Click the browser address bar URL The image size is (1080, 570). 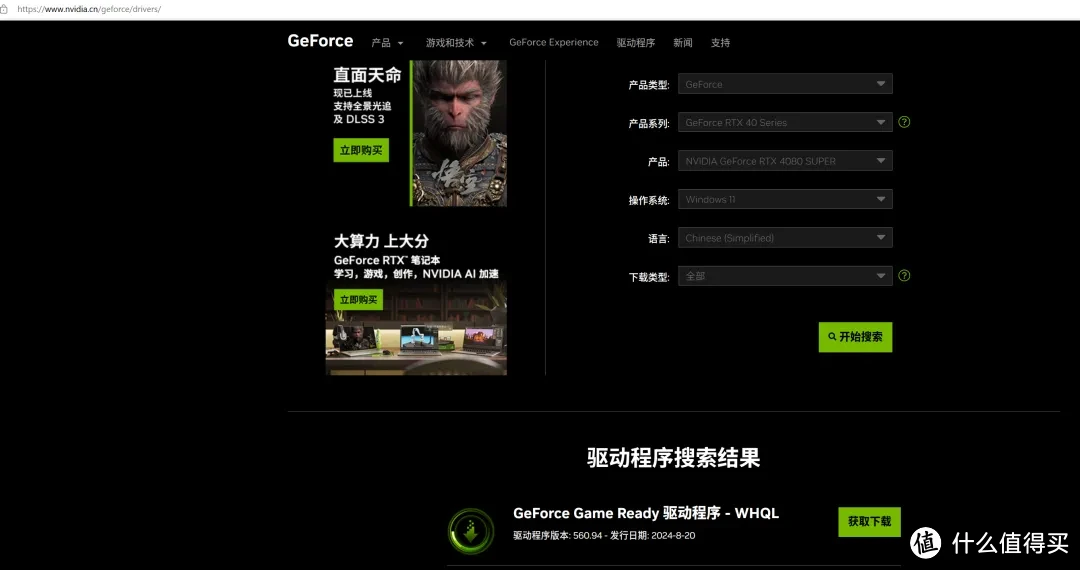click(89, 10)
